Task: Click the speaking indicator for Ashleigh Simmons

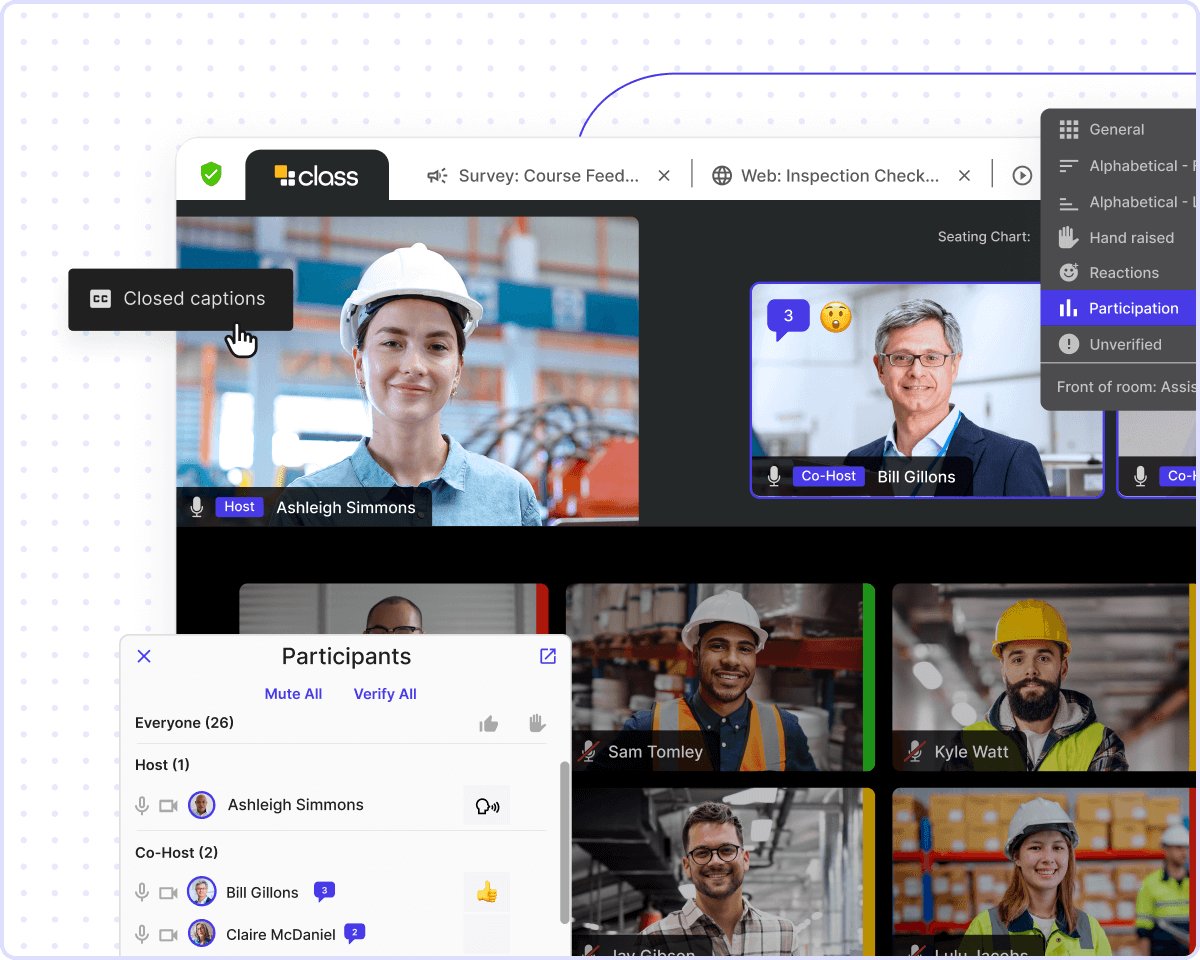Action: (x=487, y=806)
